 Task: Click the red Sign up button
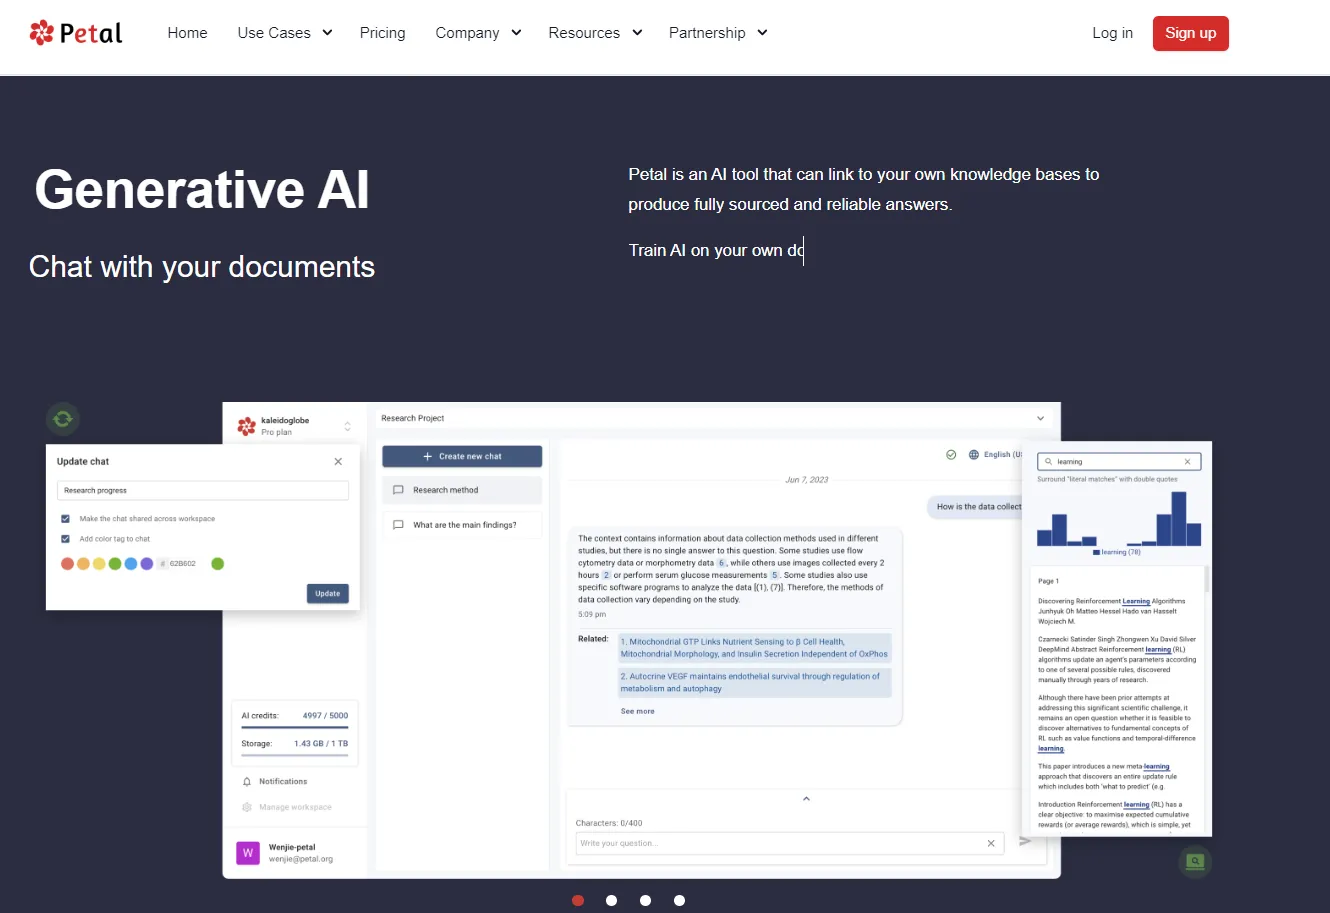(x=1190, y=33)
